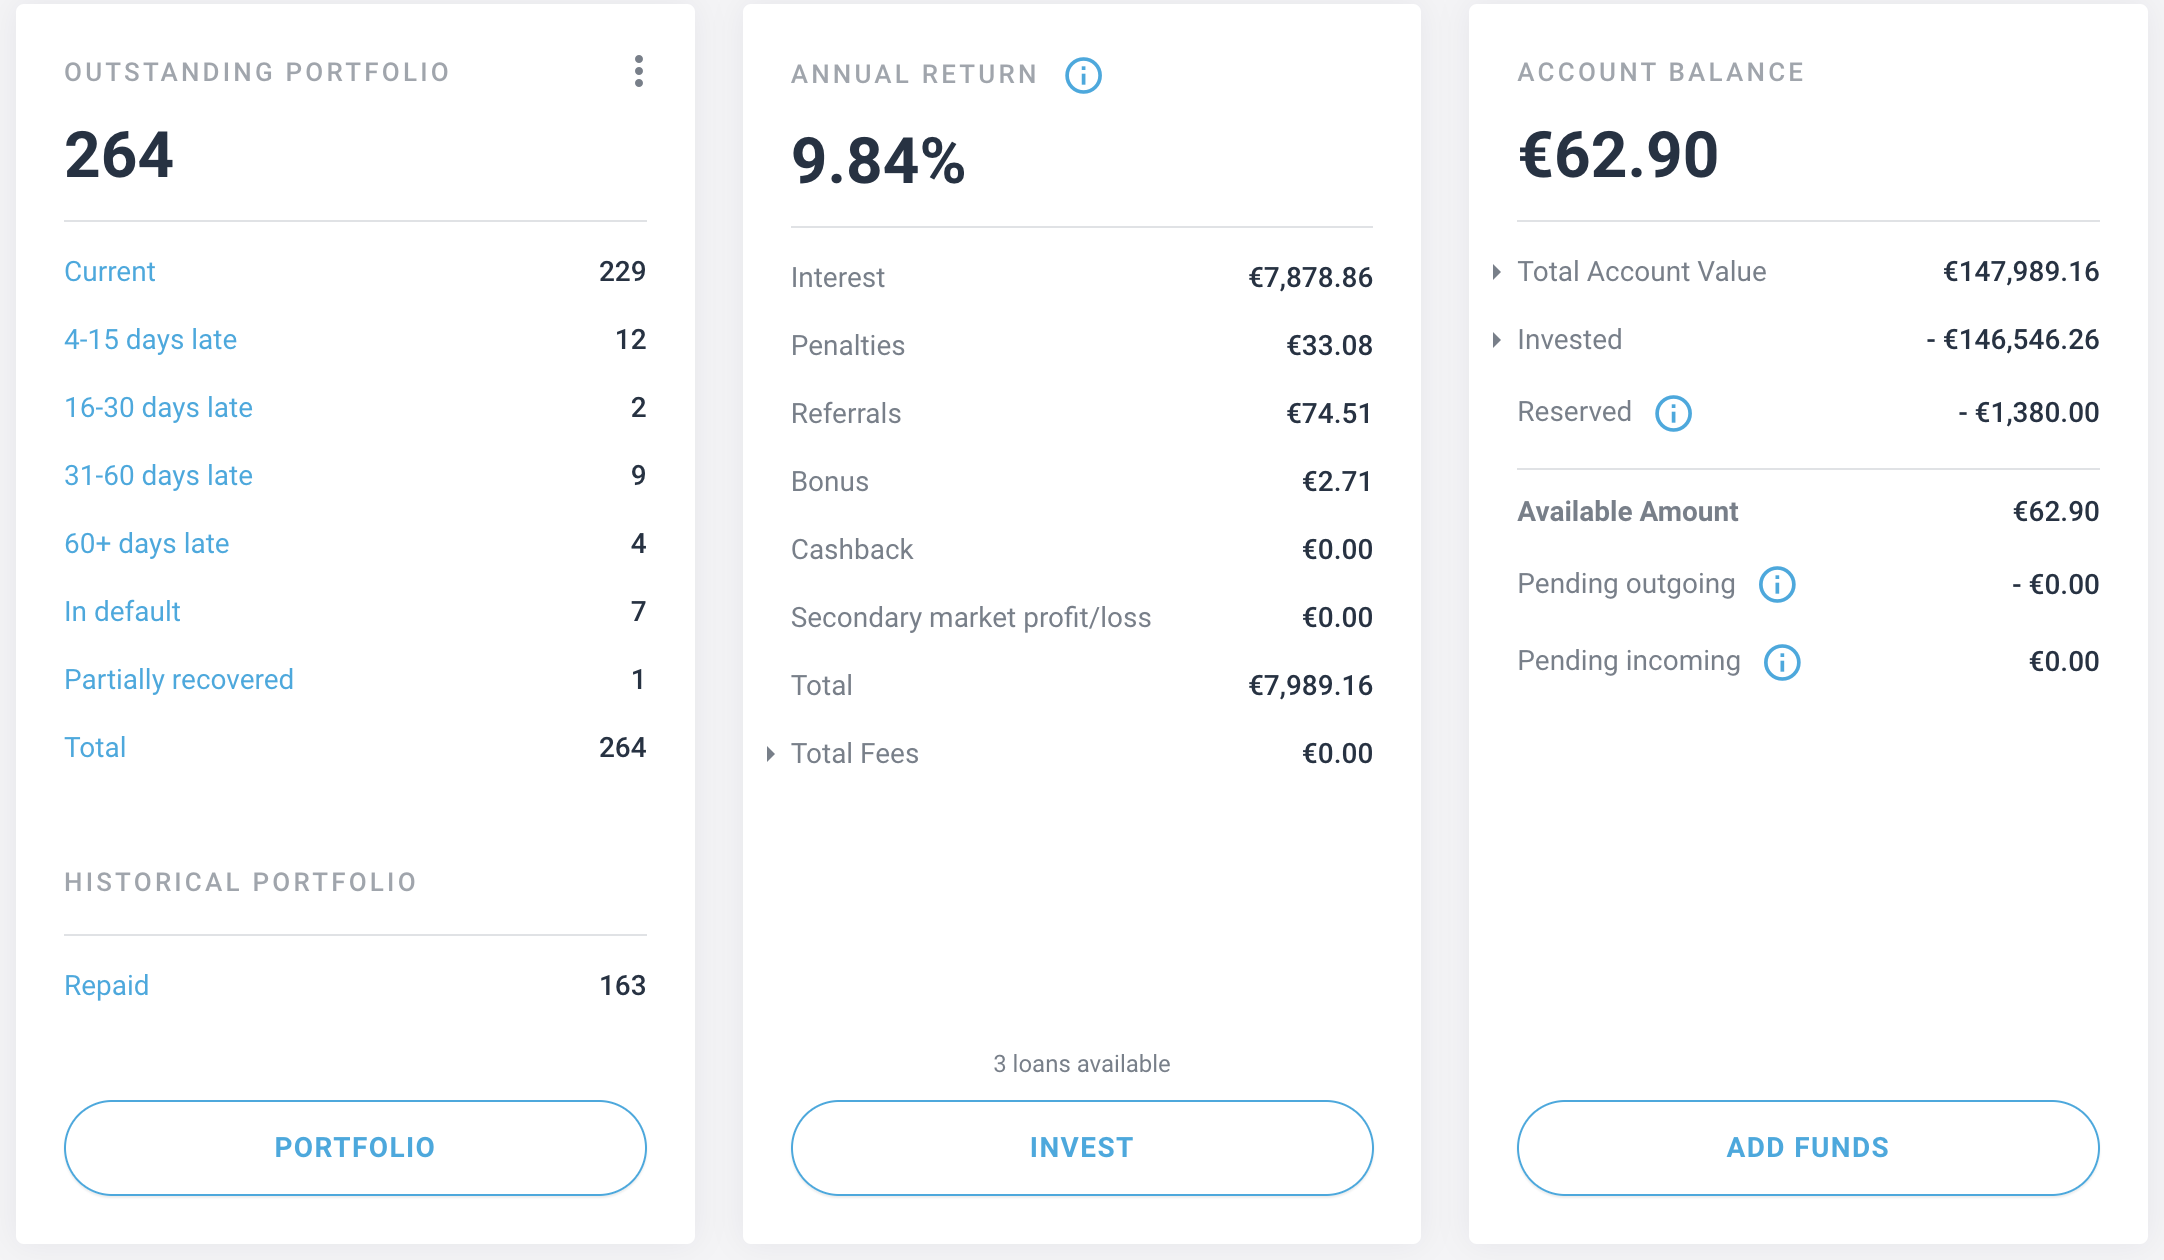Image resolution: width=2164 pixels, height=1260 pixels.
Task: Open the 4-15 days late link
Action: (150, 340)
